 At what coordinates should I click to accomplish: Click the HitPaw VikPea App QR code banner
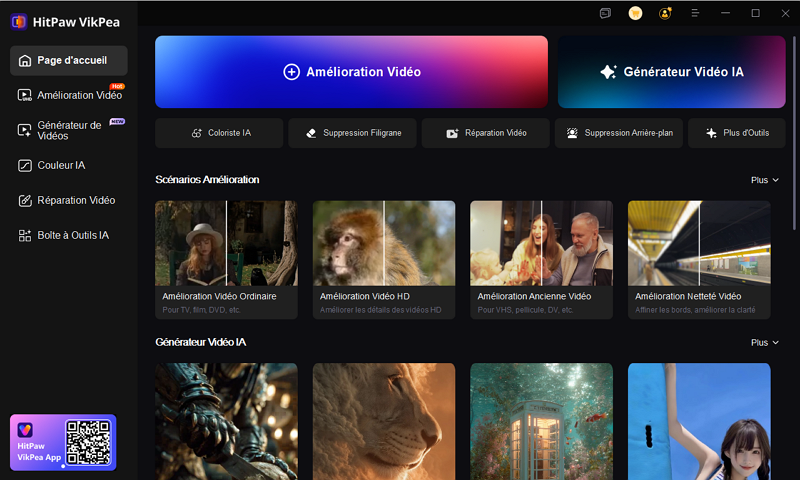click(63, 442)
